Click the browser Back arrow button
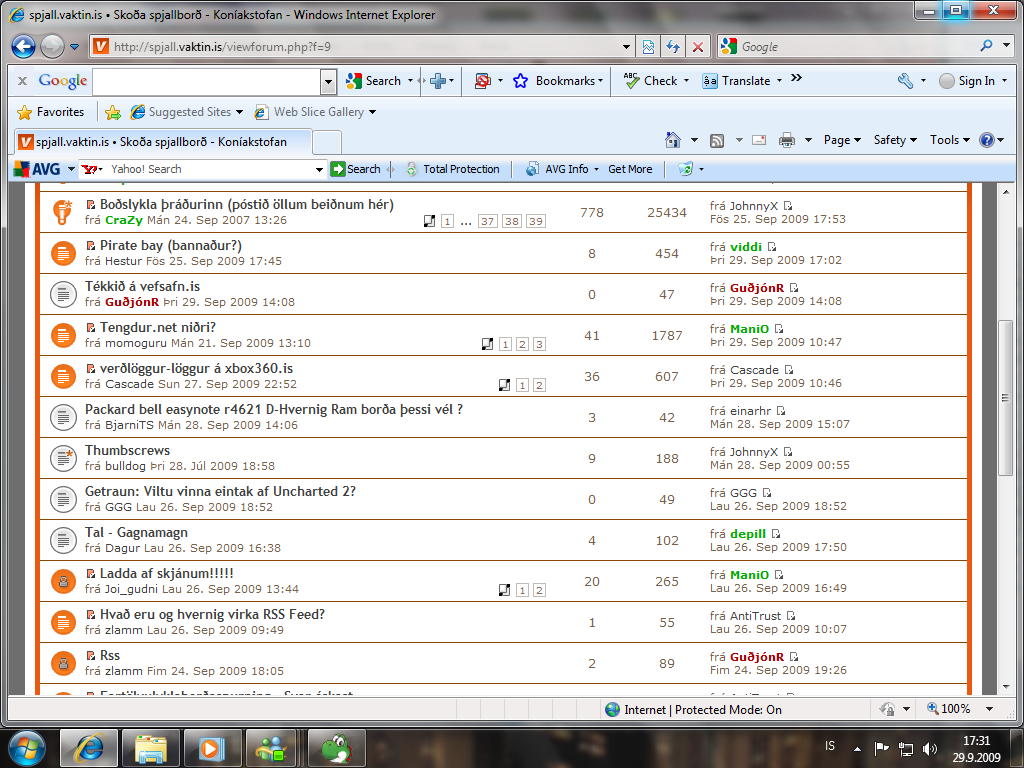Viewport: 1024px width, 768px height. (24, 46)
